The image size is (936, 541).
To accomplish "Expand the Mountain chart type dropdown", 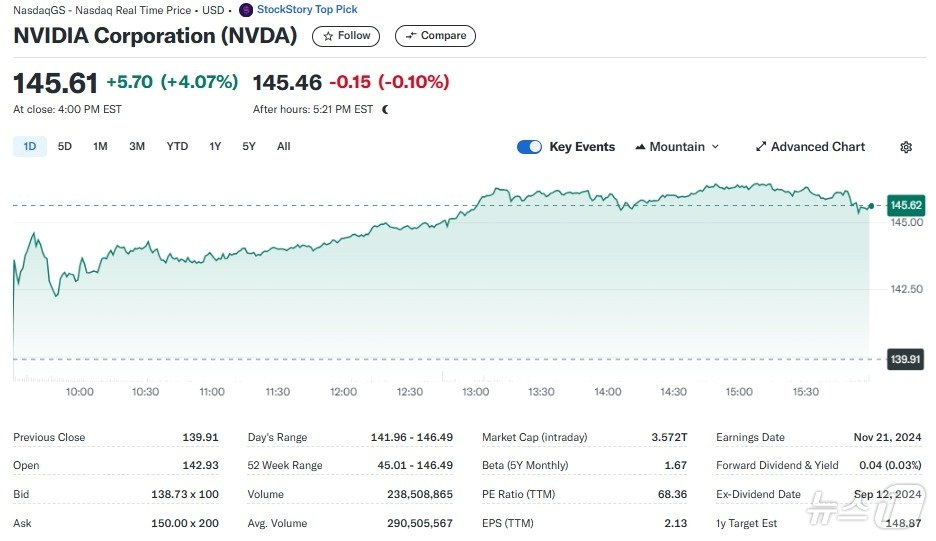I will point(715,147).
